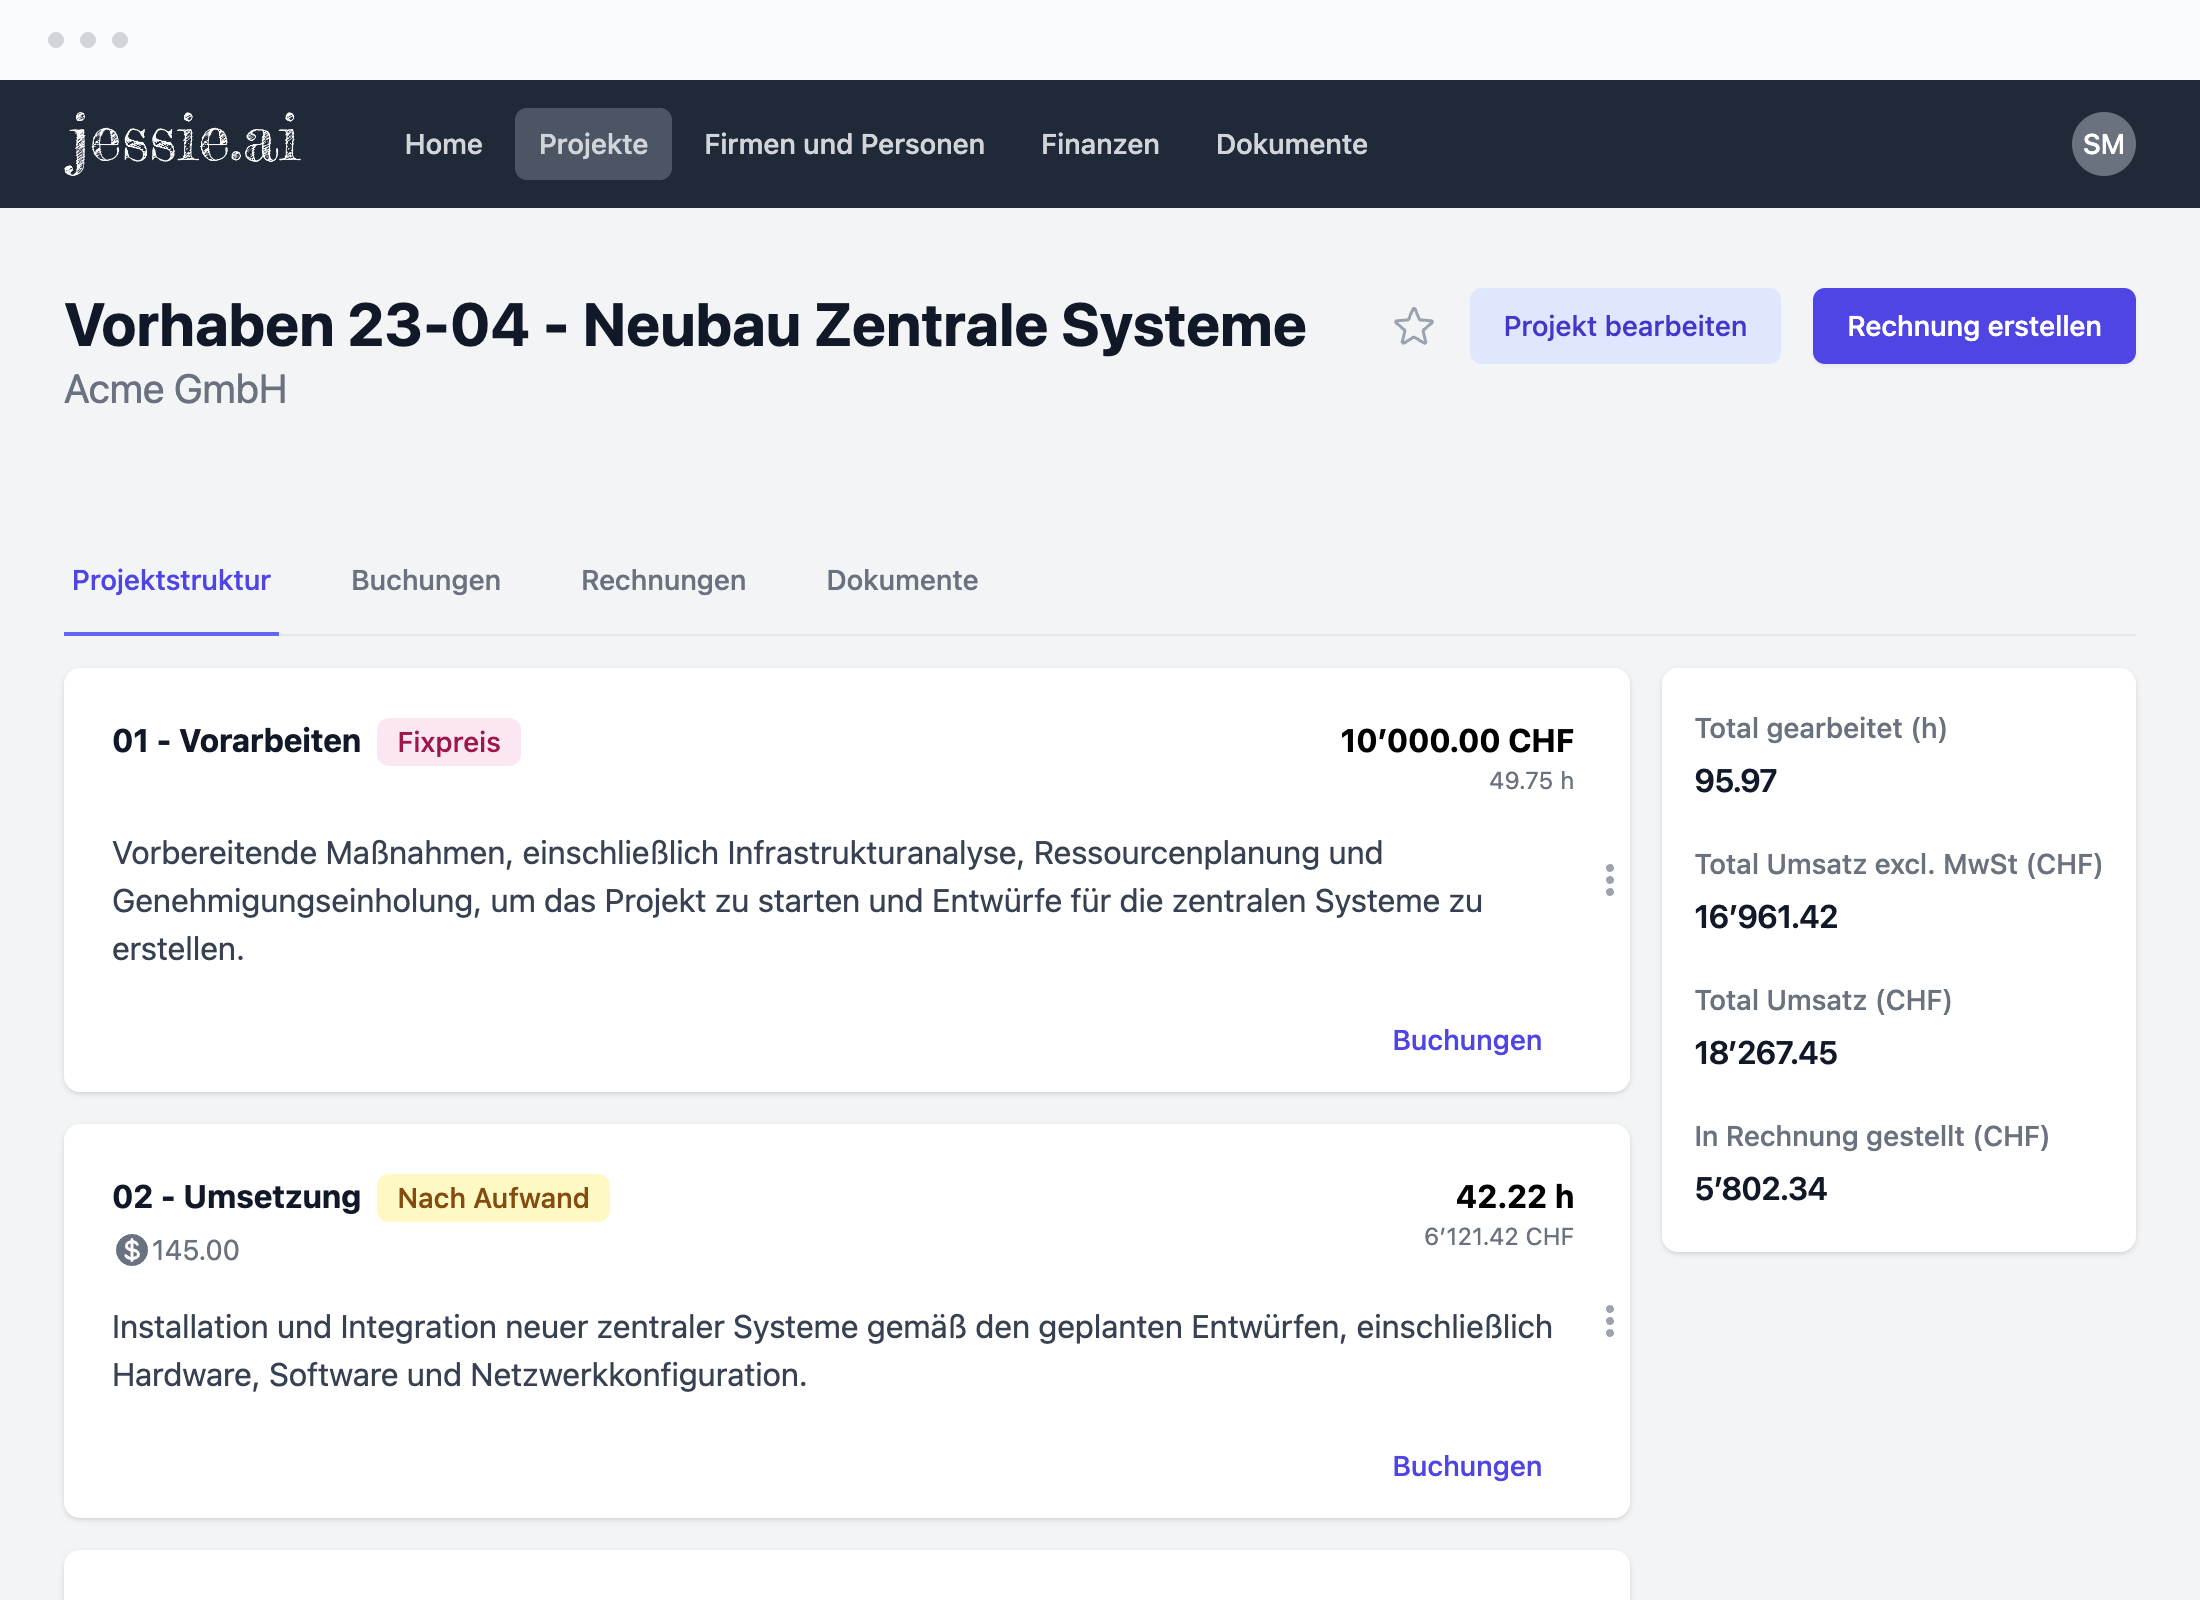The image size is (2200, 1600).
Task: Open options menu for 01 - Vorarbeiten card
Action: [x=1609, y=880]
